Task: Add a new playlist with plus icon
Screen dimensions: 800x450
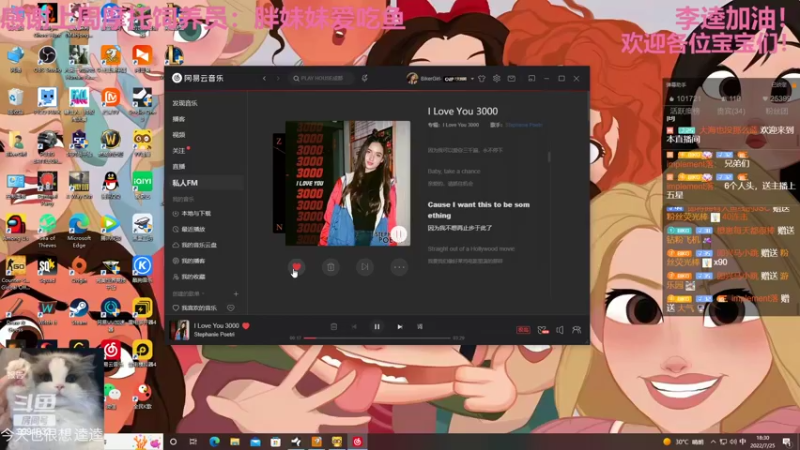Action: (x=236, y=294)
